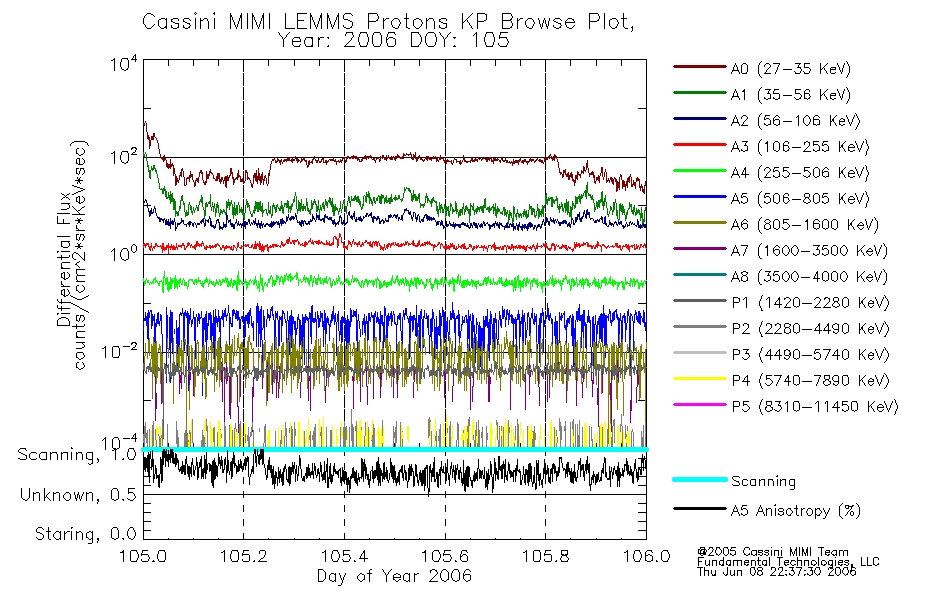Click the x-axis tick label 105.6
950x600 pixels.
point(445,556)
